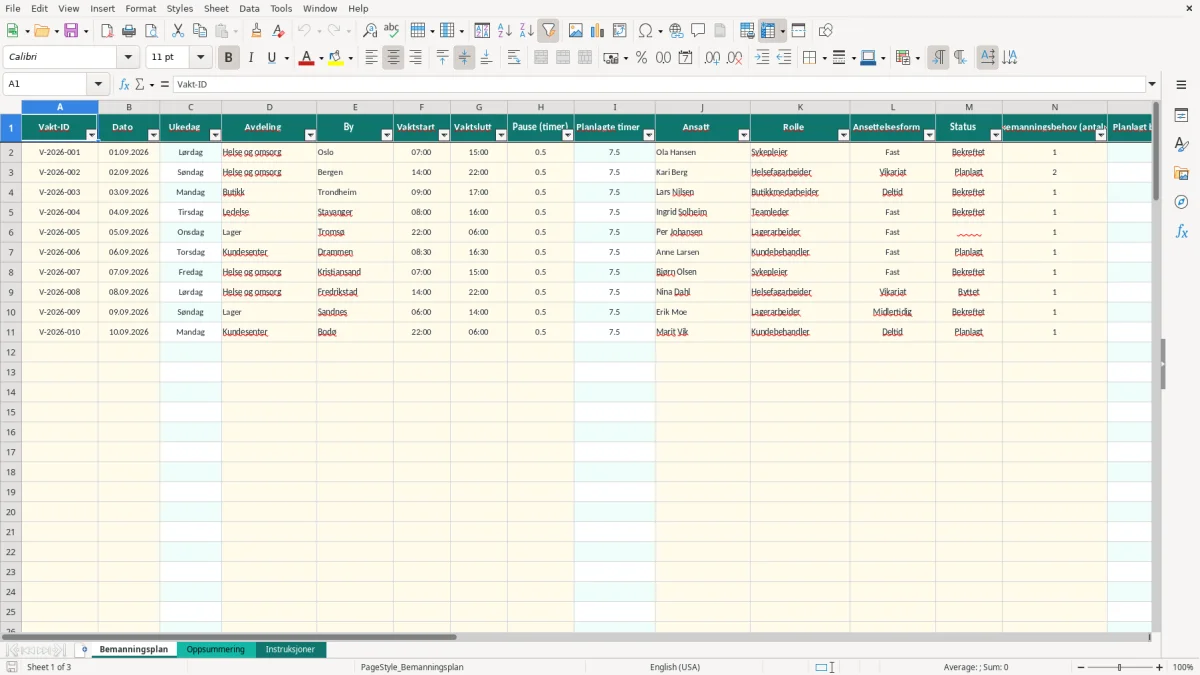1200x675 pixels.
Task: Insert Special Character omega icon
Action: tap(645, 31)
